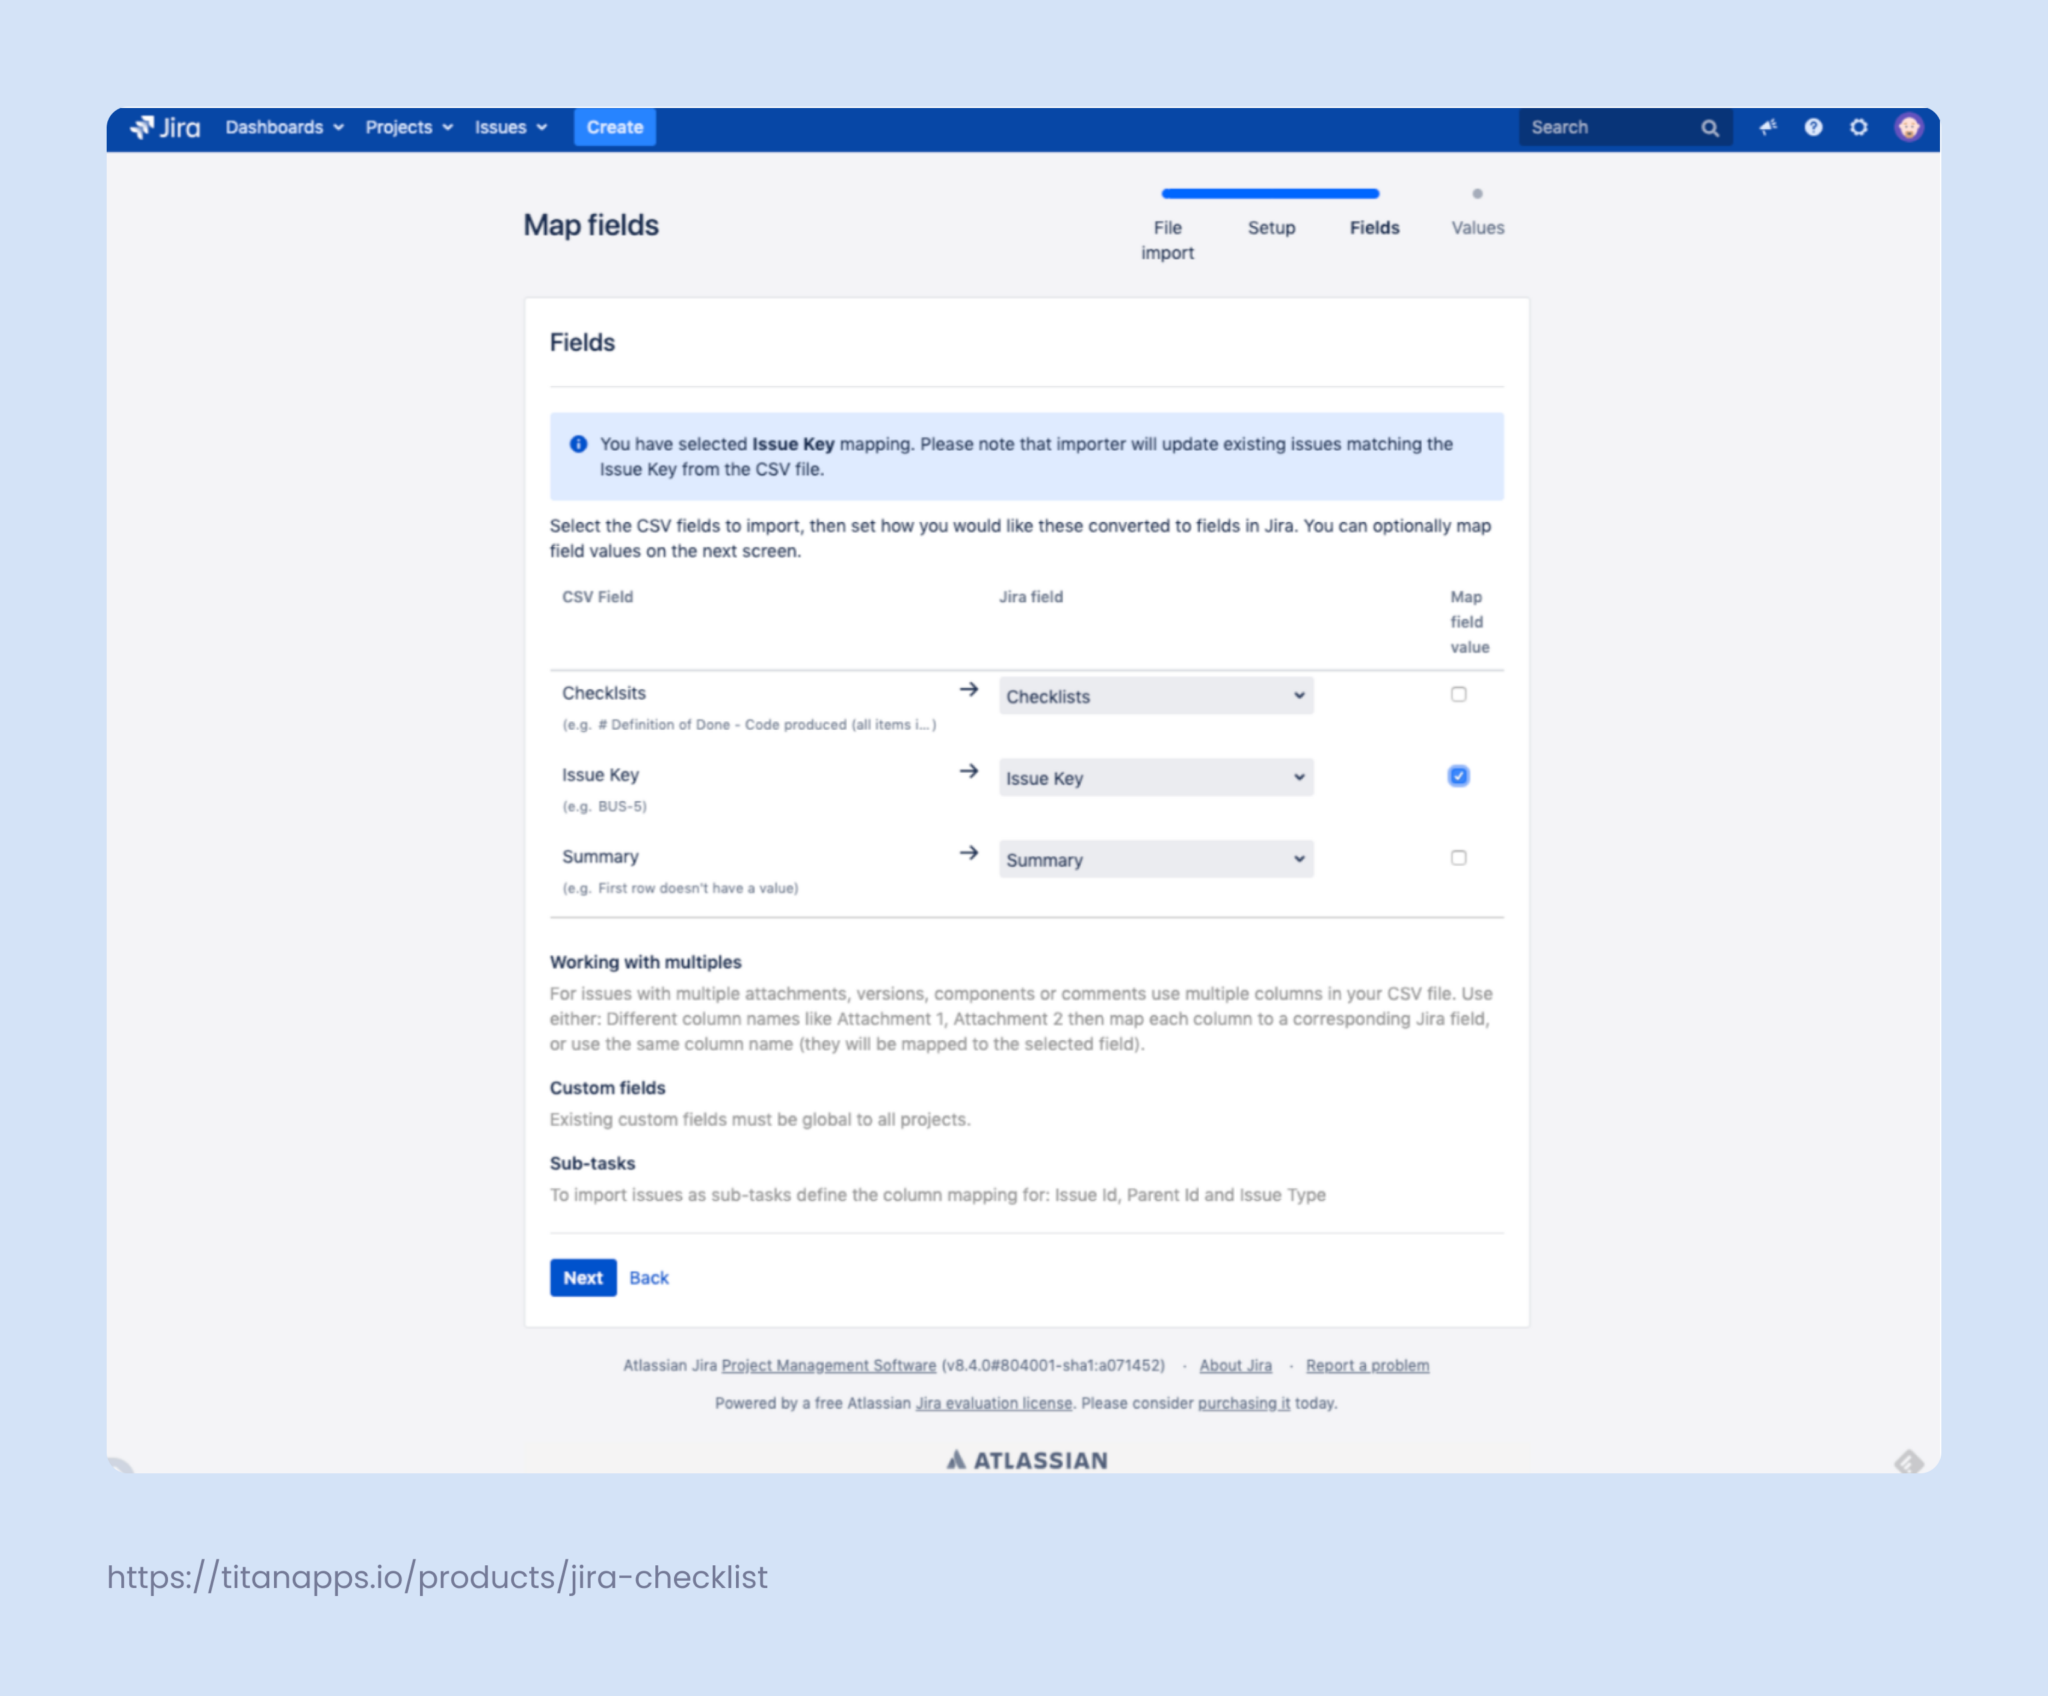Open search using the magnifier icon

(1710, 127)
